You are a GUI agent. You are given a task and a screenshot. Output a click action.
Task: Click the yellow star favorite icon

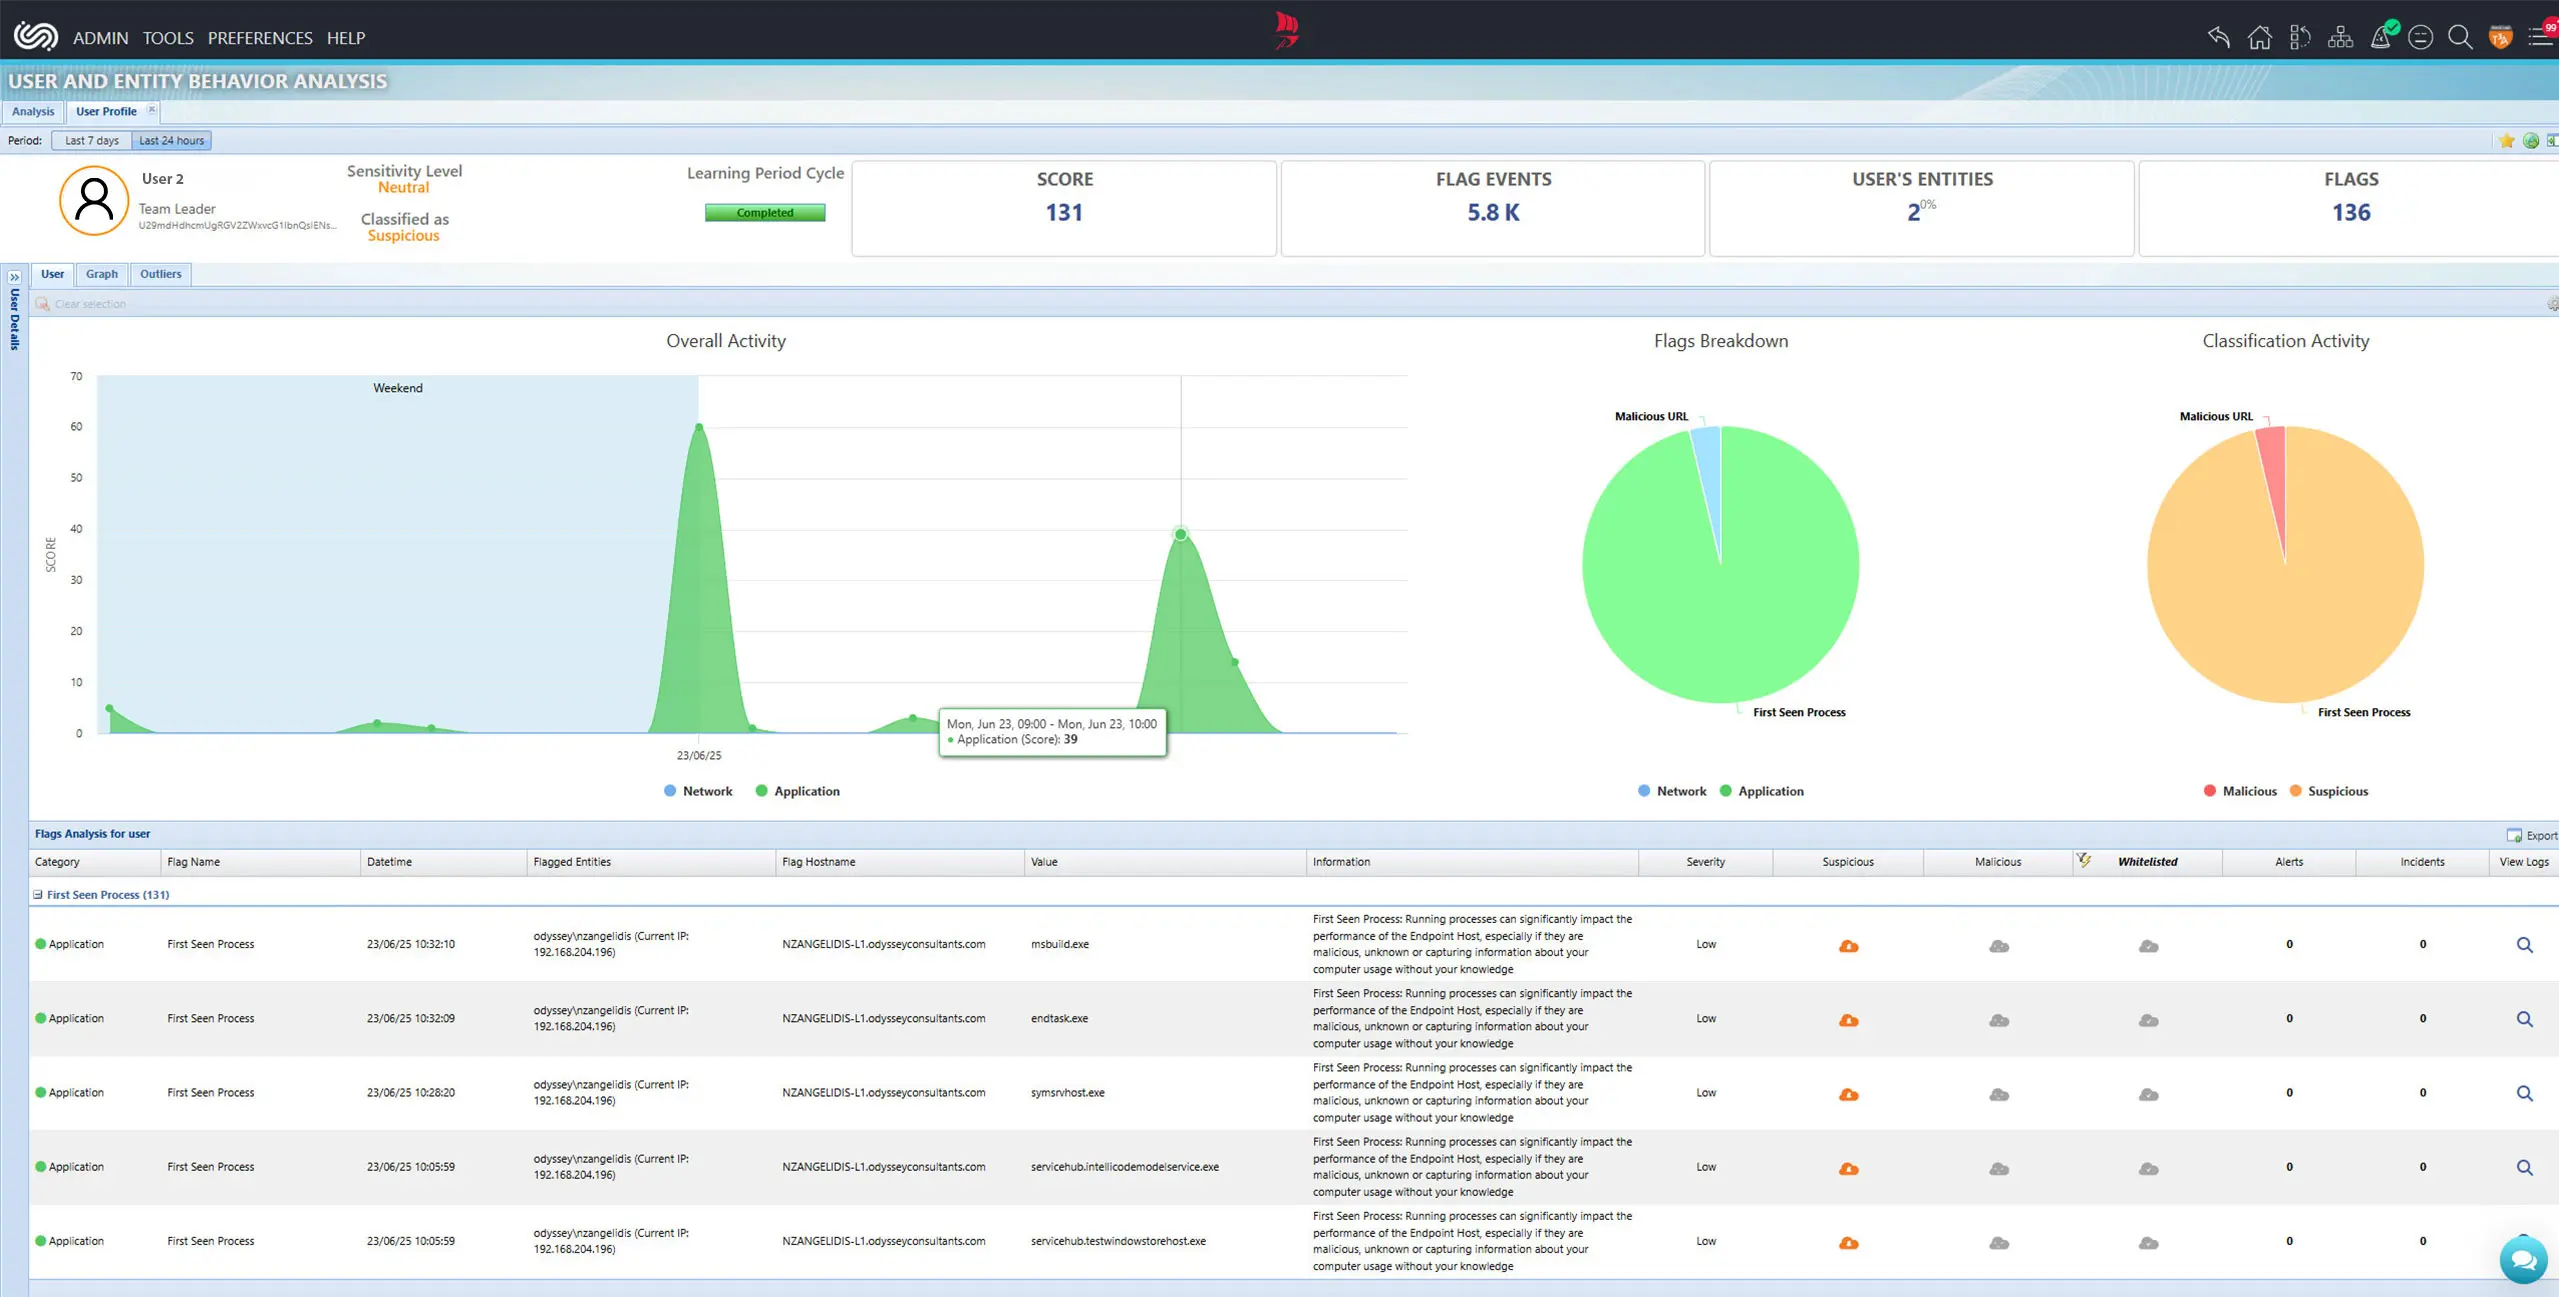(2506, 141)
